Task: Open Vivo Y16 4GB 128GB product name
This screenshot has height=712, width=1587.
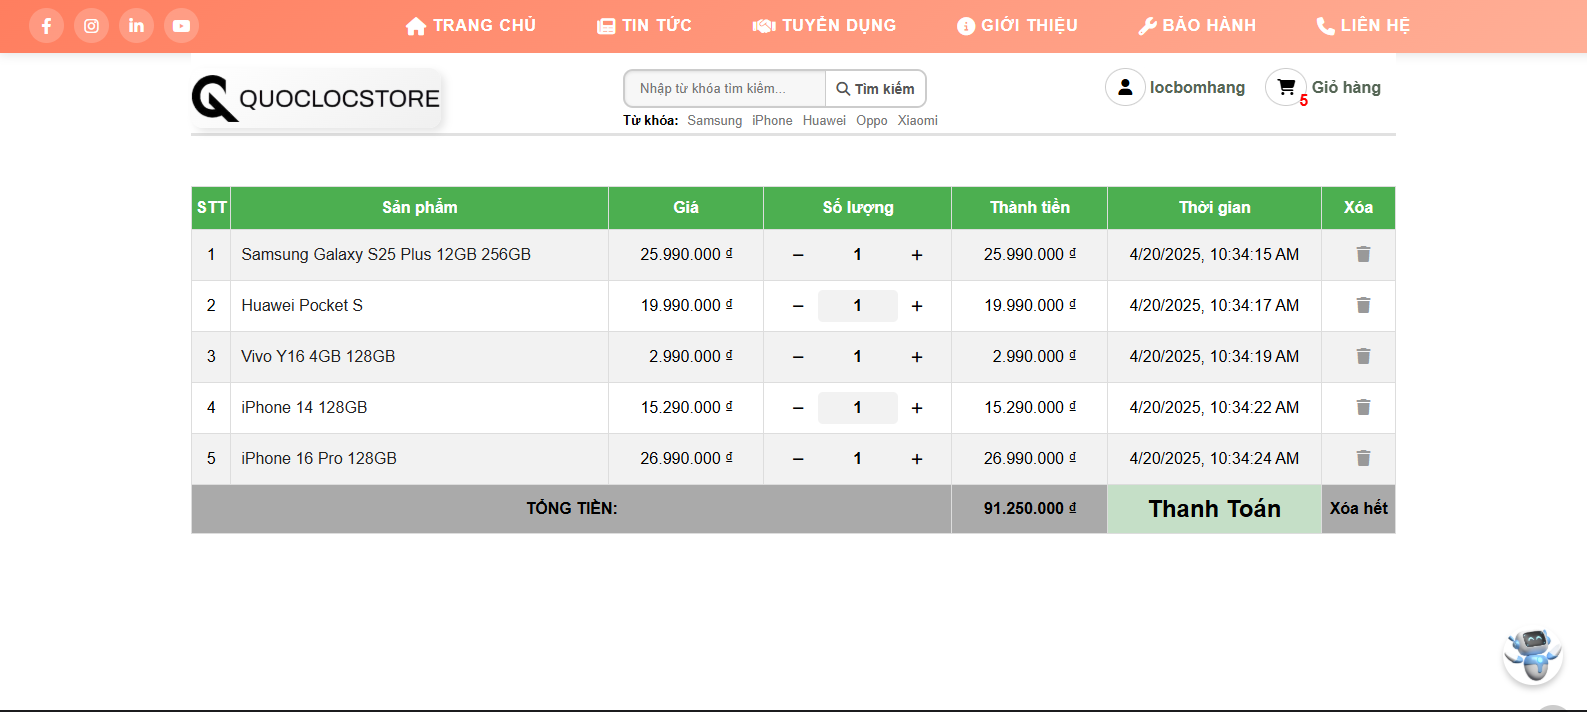Action: [318, 357]
